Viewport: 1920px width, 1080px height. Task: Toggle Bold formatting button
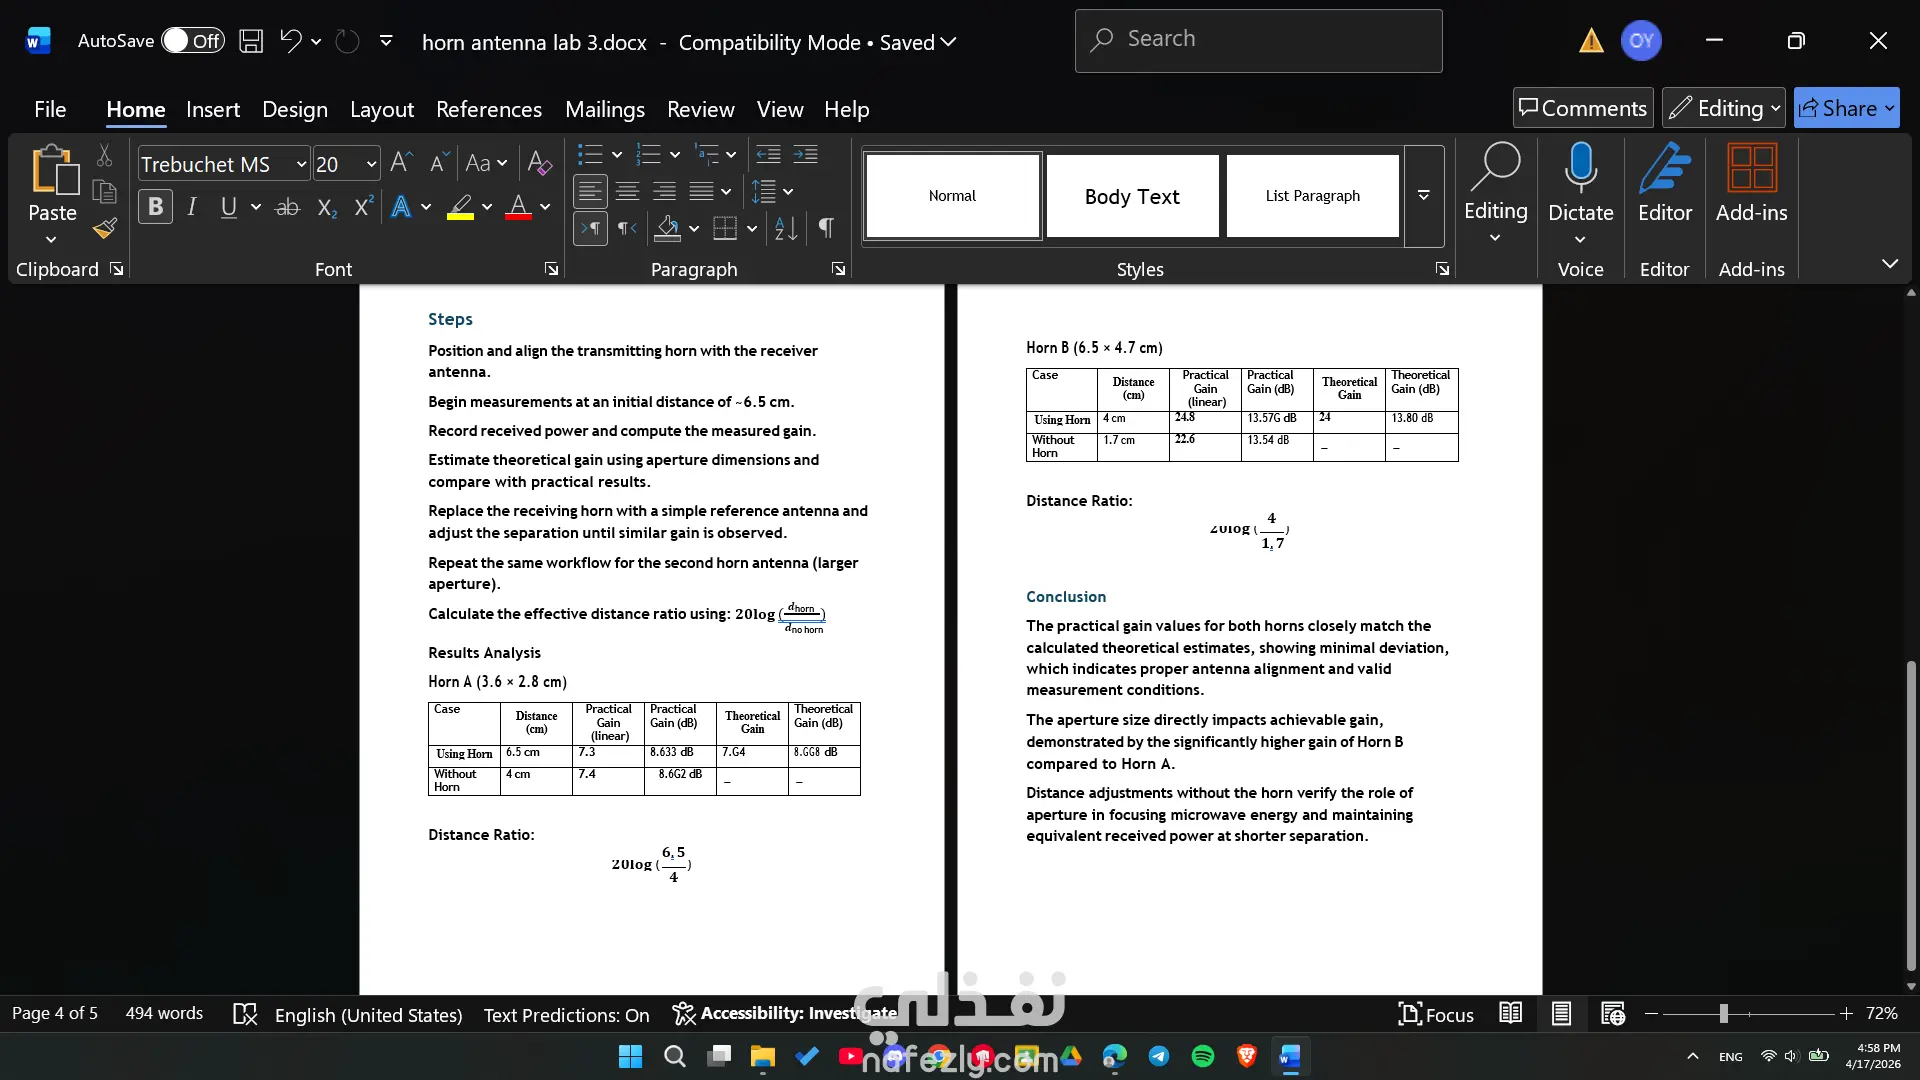coord(155,207)
